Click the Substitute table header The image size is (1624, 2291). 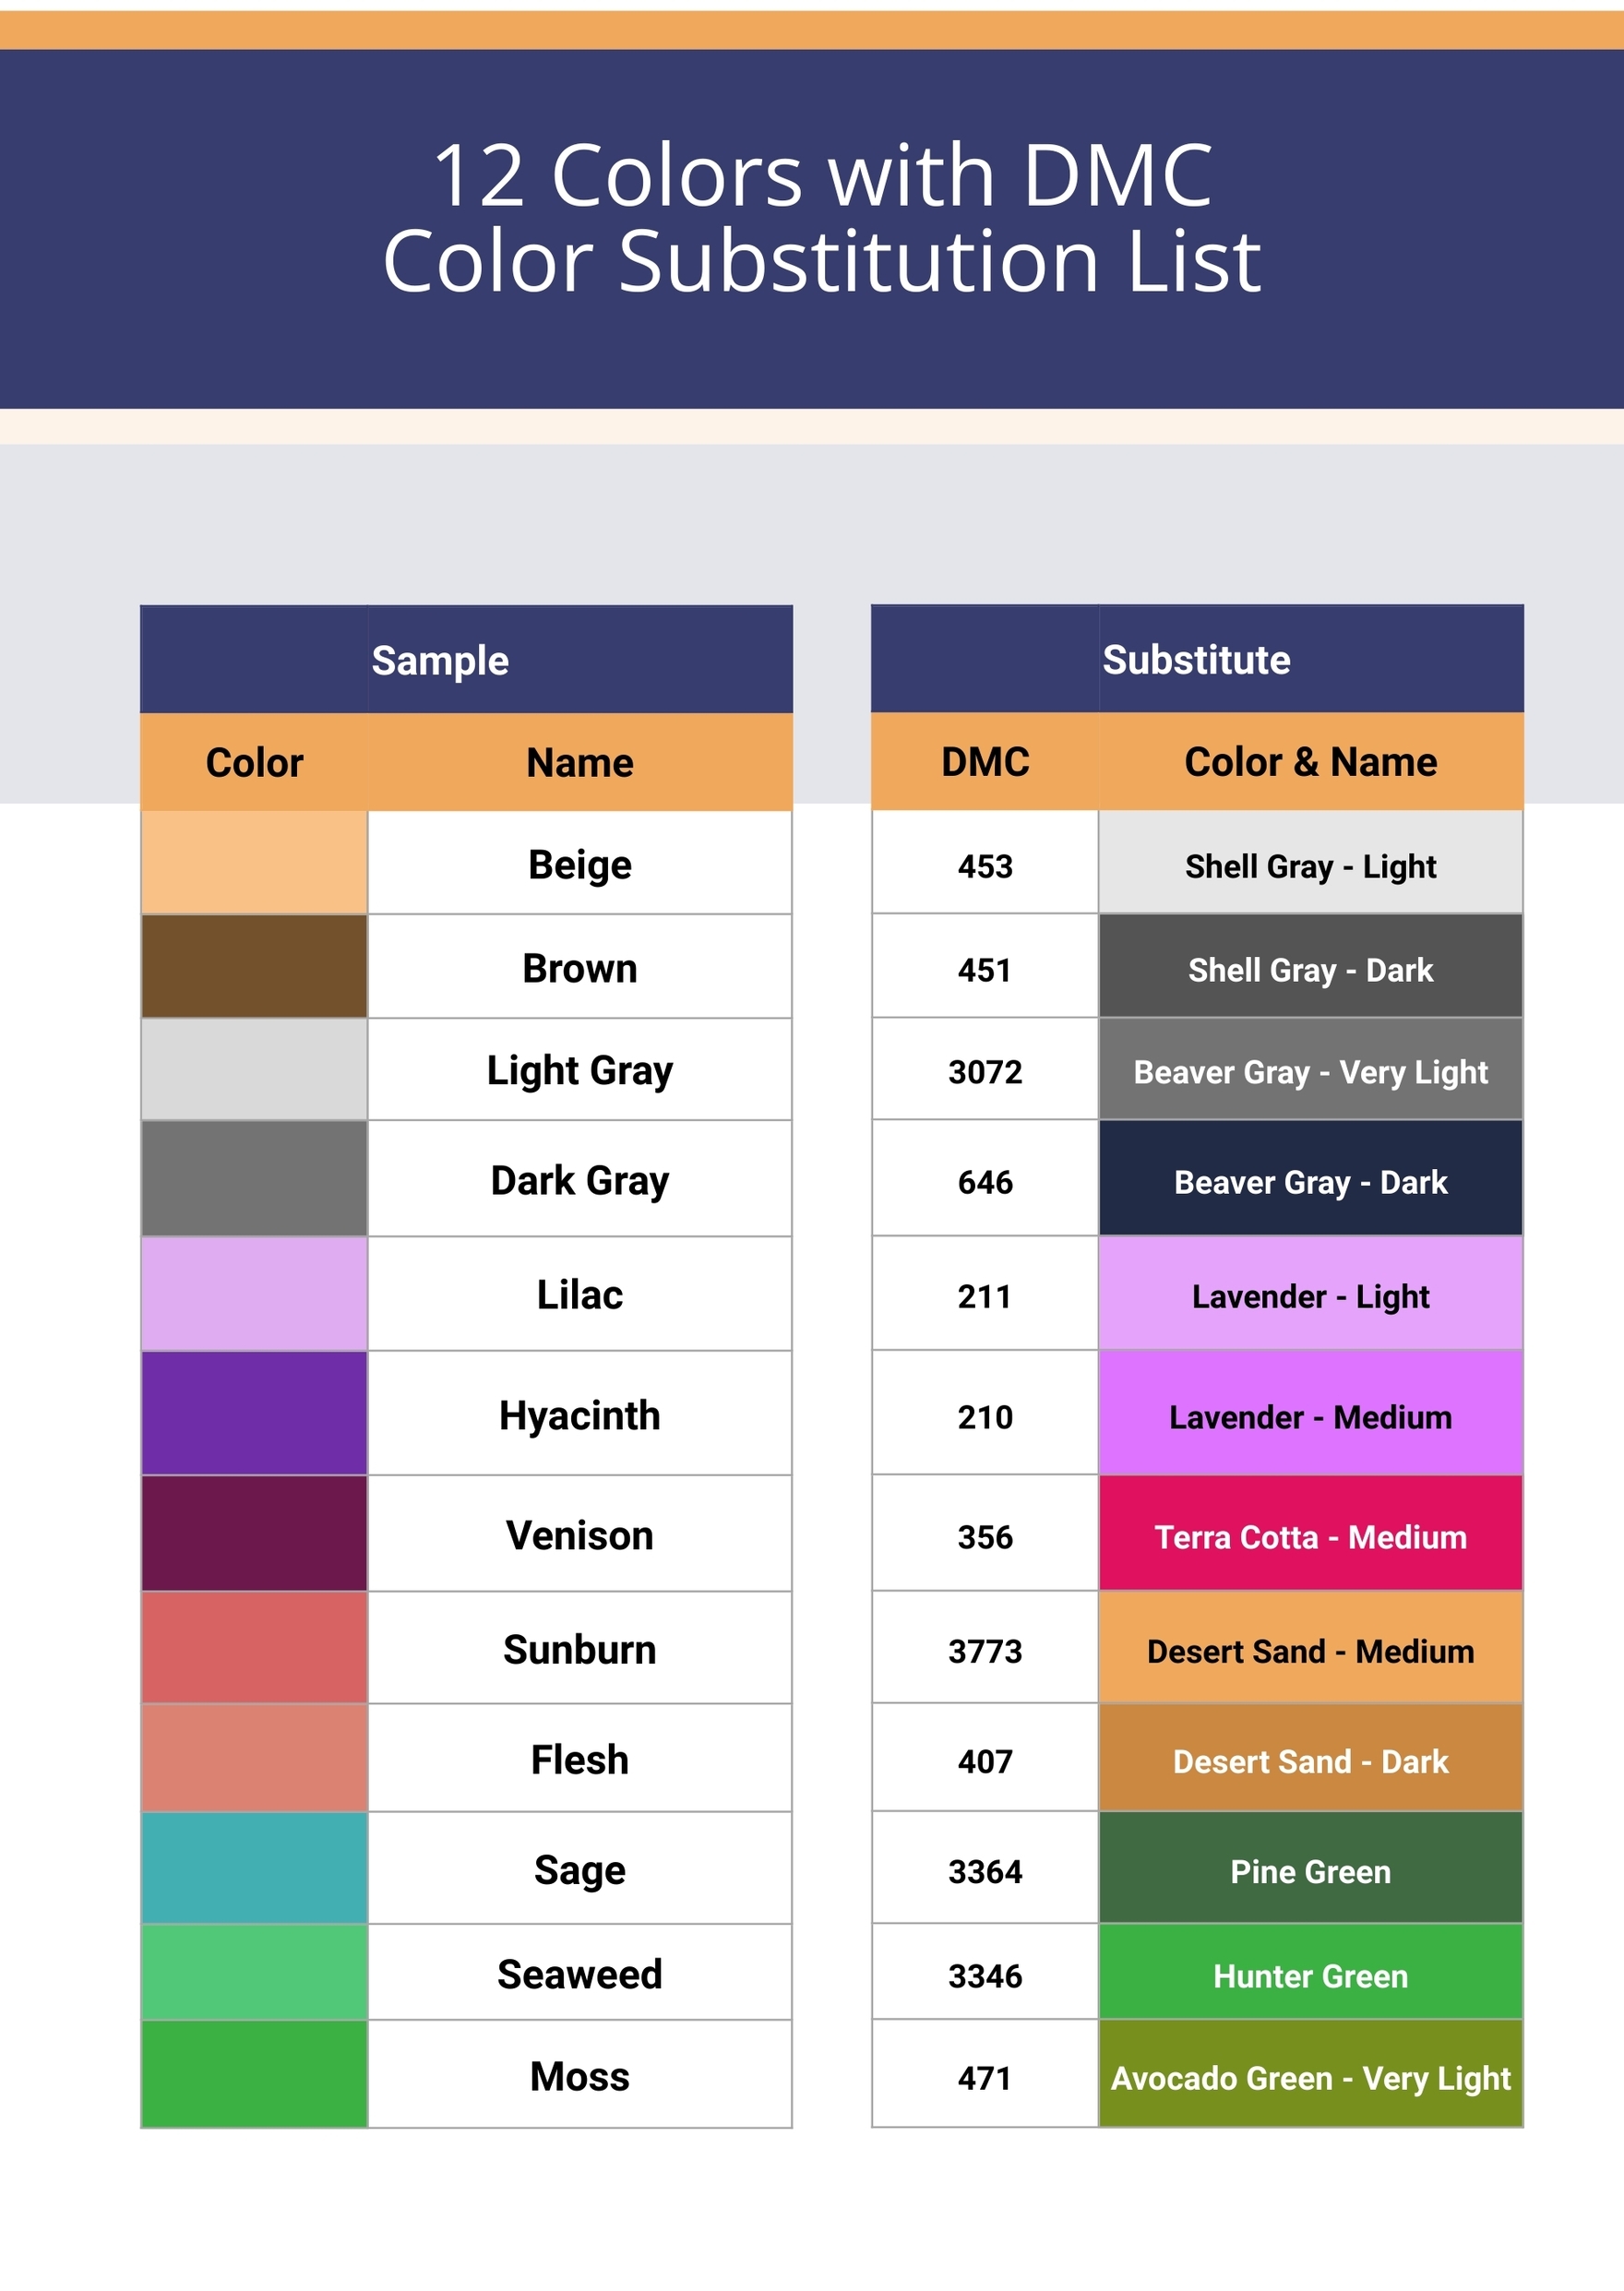pos(1196,659)
